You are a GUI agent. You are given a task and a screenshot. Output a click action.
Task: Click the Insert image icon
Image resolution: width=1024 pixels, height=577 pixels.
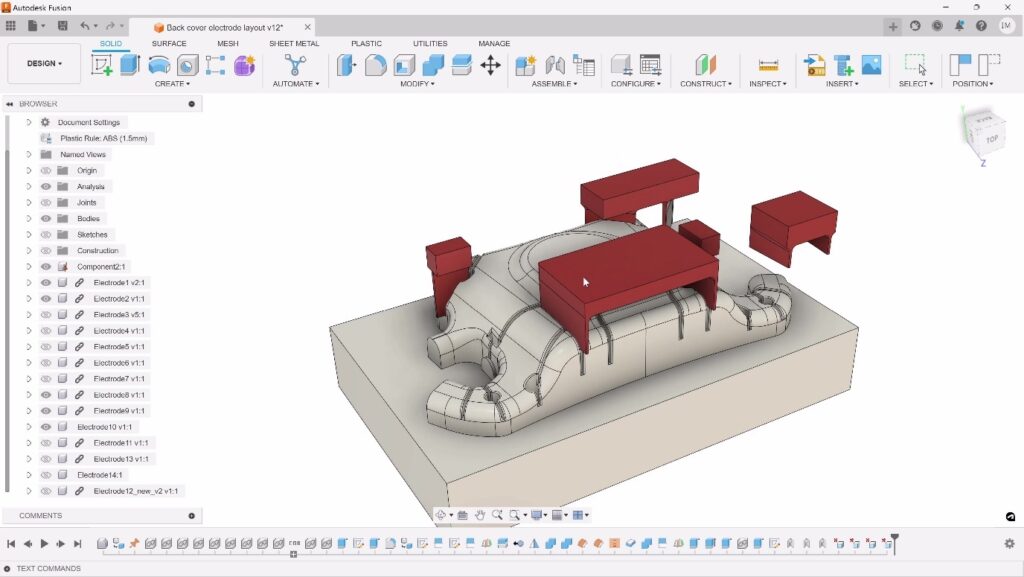[x=871, y=65]
